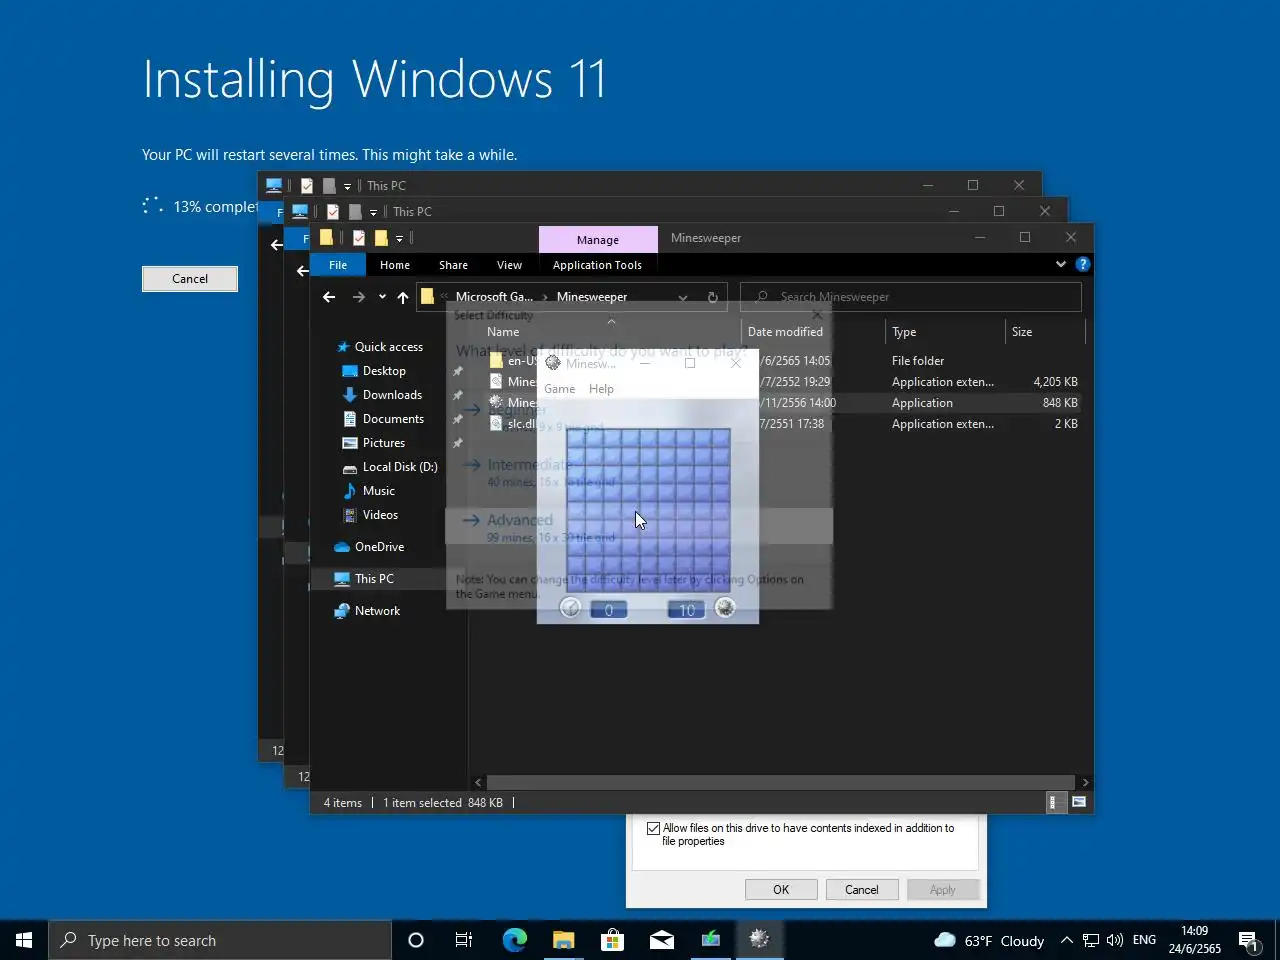Select Network in the navigation pane

pos(377,611)
